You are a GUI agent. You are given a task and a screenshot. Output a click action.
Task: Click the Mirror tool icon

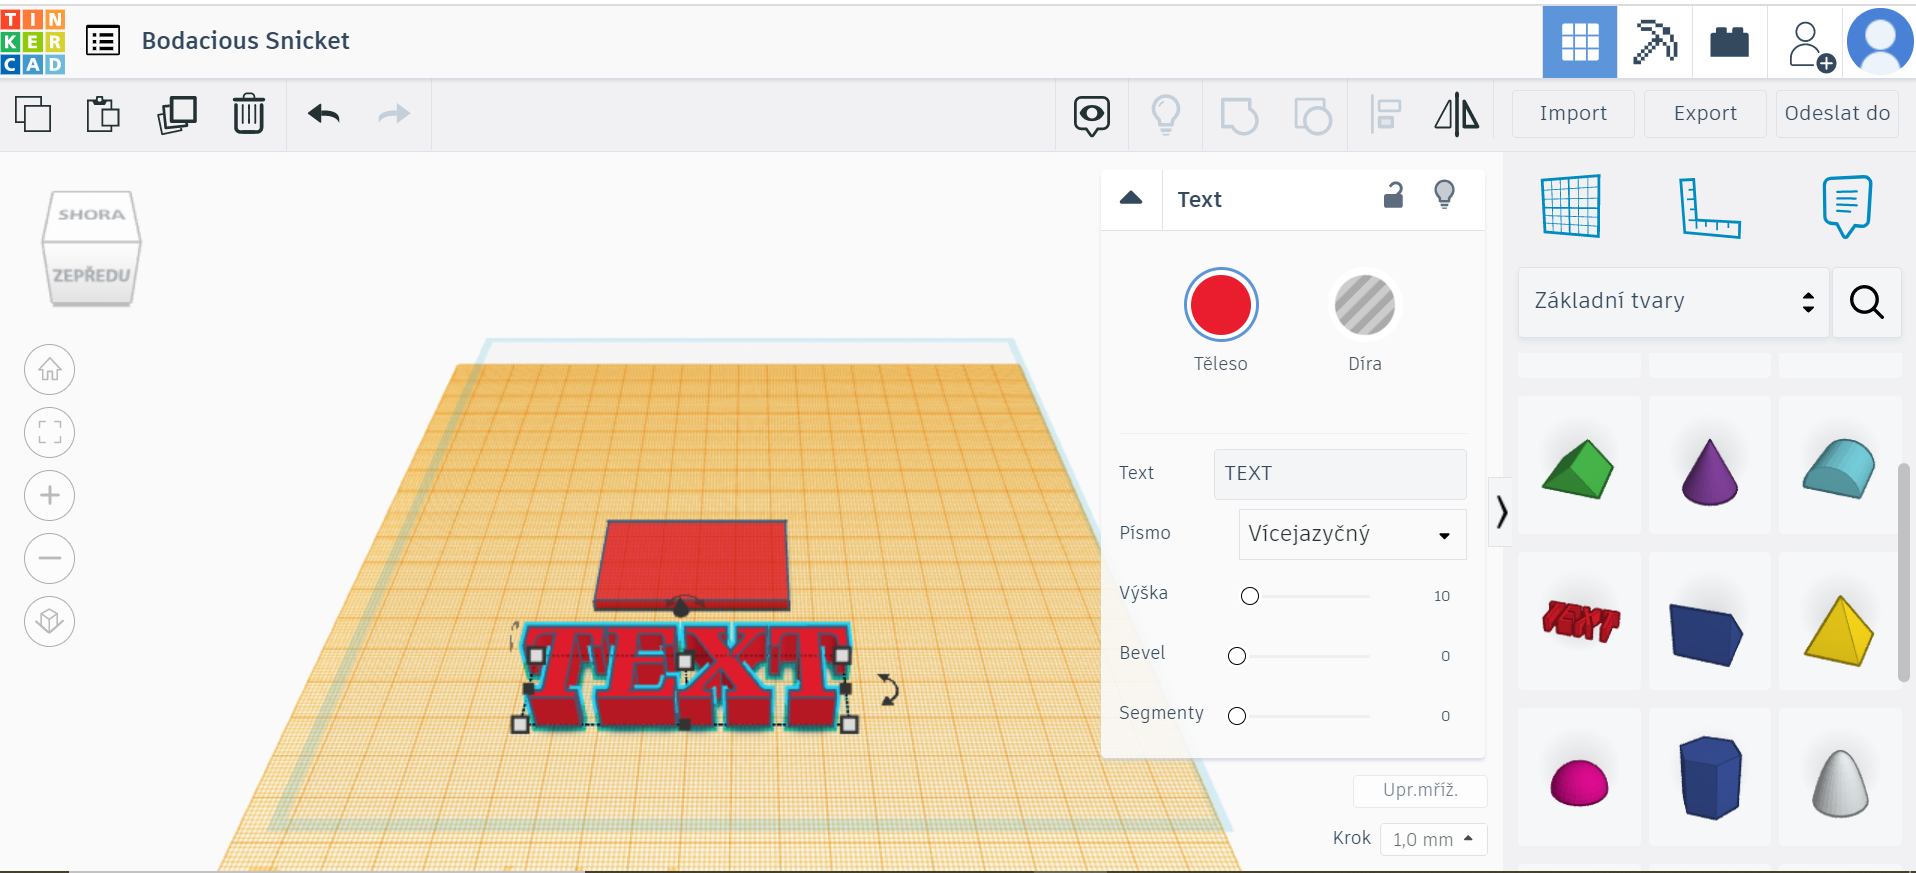point(1457,115)
